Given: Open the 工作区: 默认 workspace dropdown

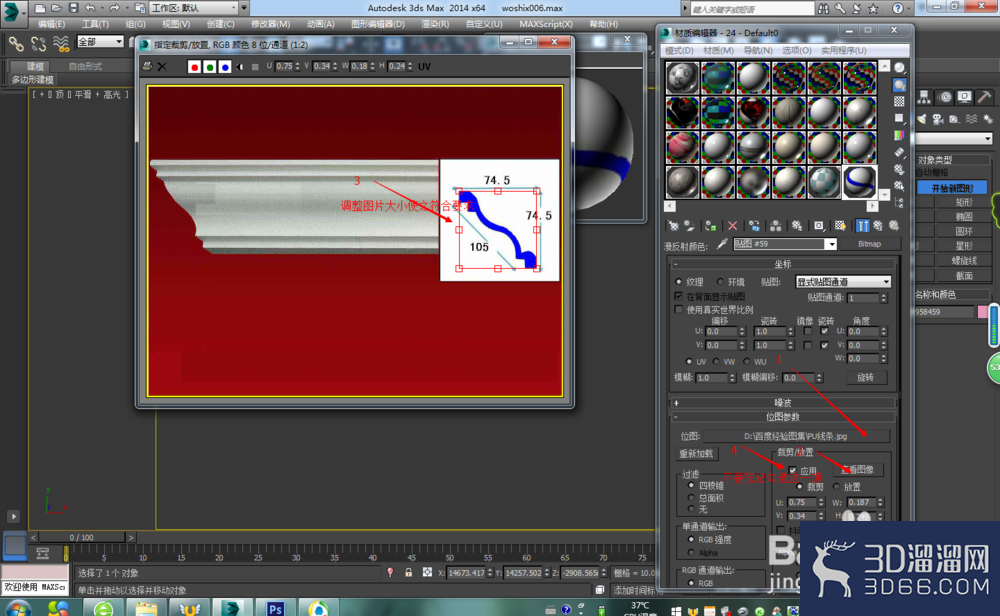Looking at the screenshot, I should click(194, 8).
